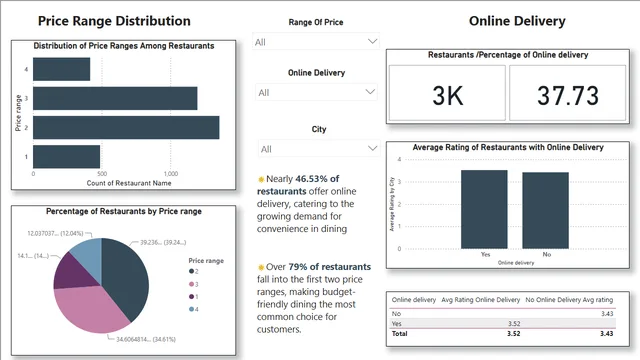The width and height of the screenshot is (640, 360).
Task: Click the 'Price Range Distribution' heading
Action: click(x=114, y=21)
